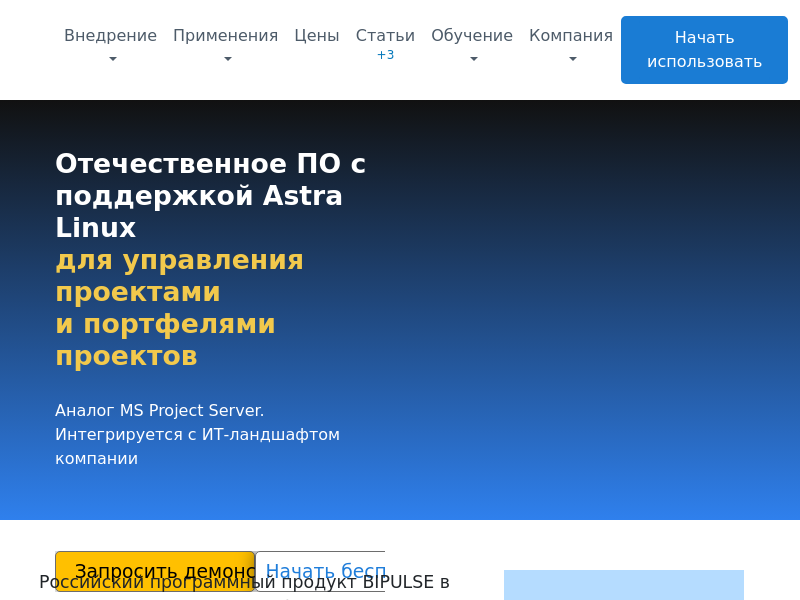This screenshot has width=800, height=600.
Task: Click the yellow Запросить демонстрацию button
Action: [155, 571]
